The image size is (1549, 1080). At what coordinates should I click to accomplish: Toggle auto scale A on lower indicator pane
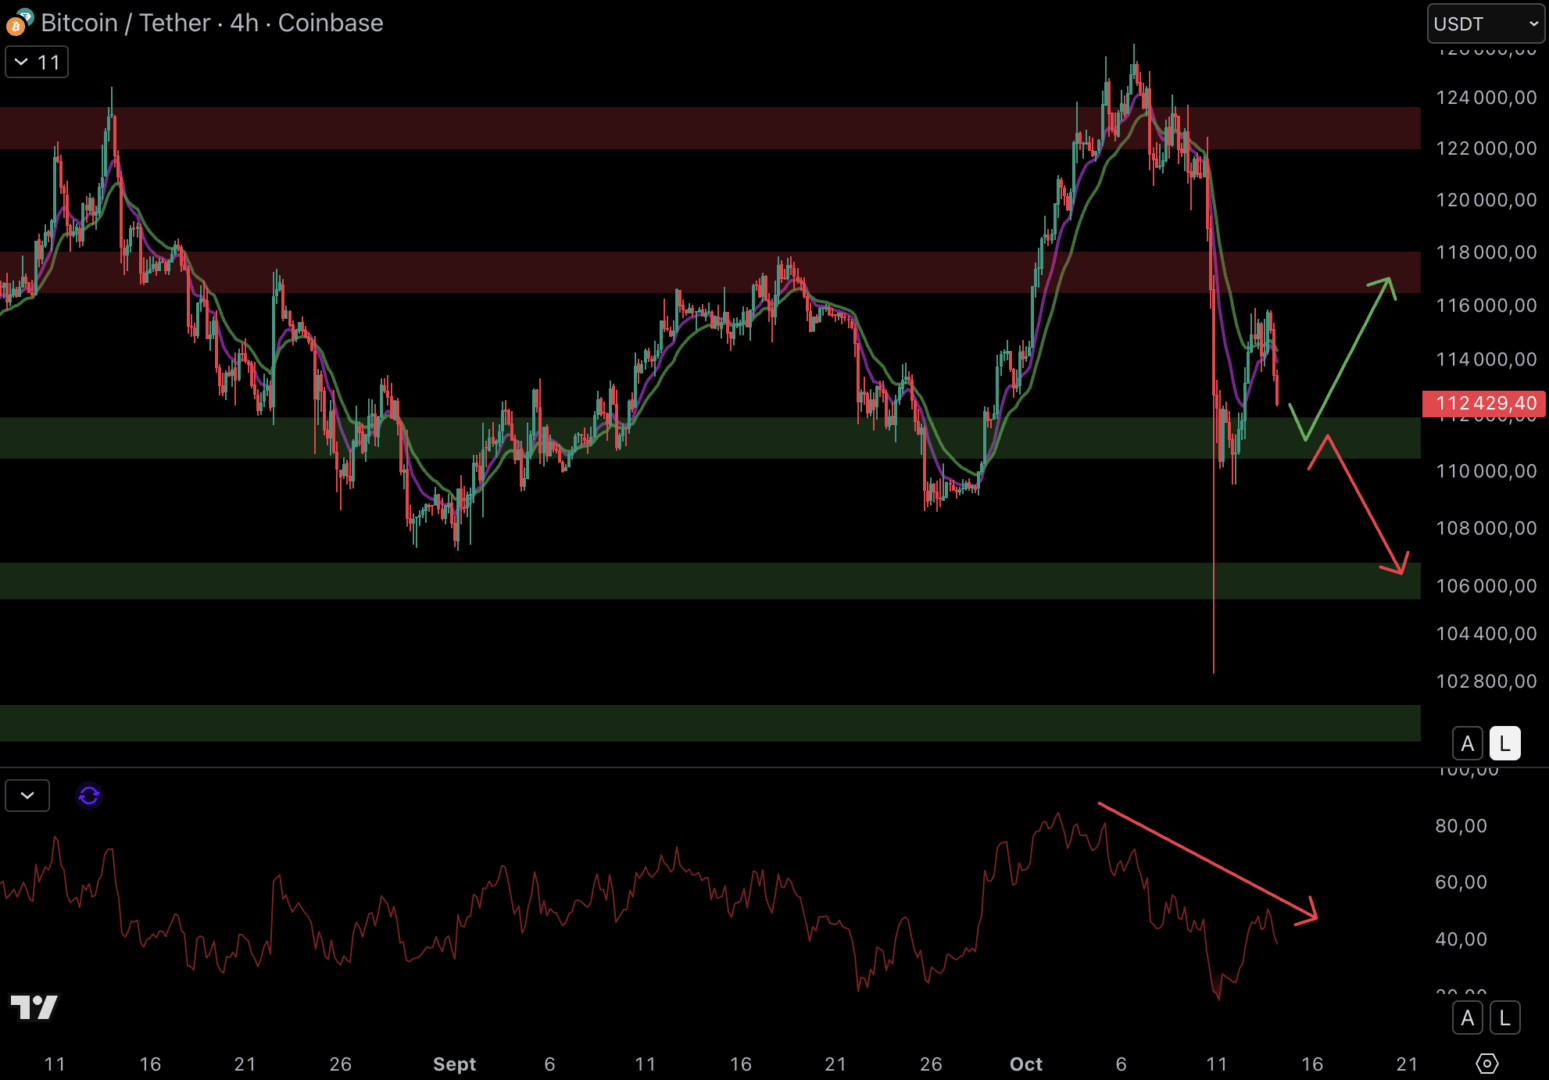point(1467,1018)
